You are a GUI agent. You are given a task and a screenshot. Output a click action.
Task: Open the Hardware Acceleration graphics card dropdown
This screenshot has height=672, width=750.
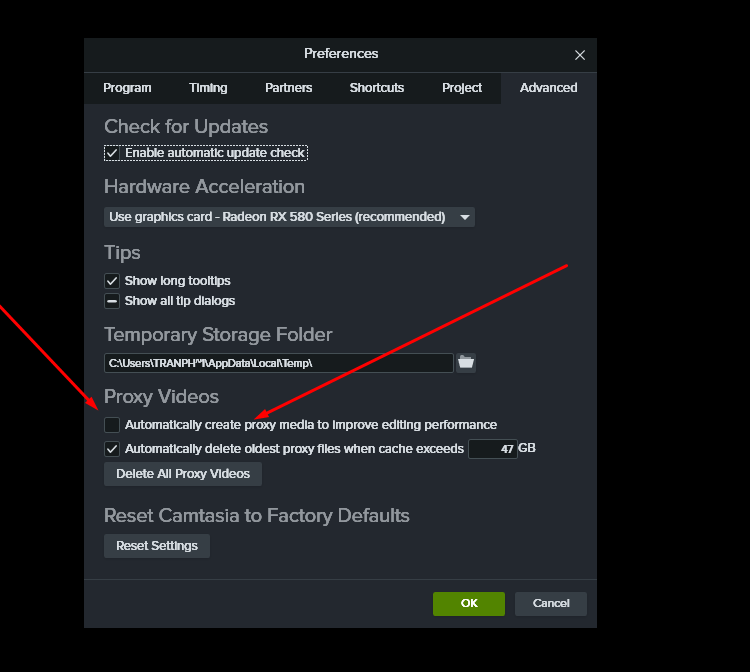pos(289,217)
